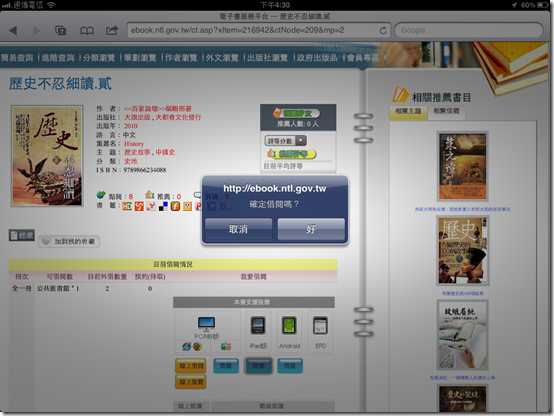Tap the 借閱 button under iPad版
The width and height of the screenshot is (554, 416).
pos(258,366)
